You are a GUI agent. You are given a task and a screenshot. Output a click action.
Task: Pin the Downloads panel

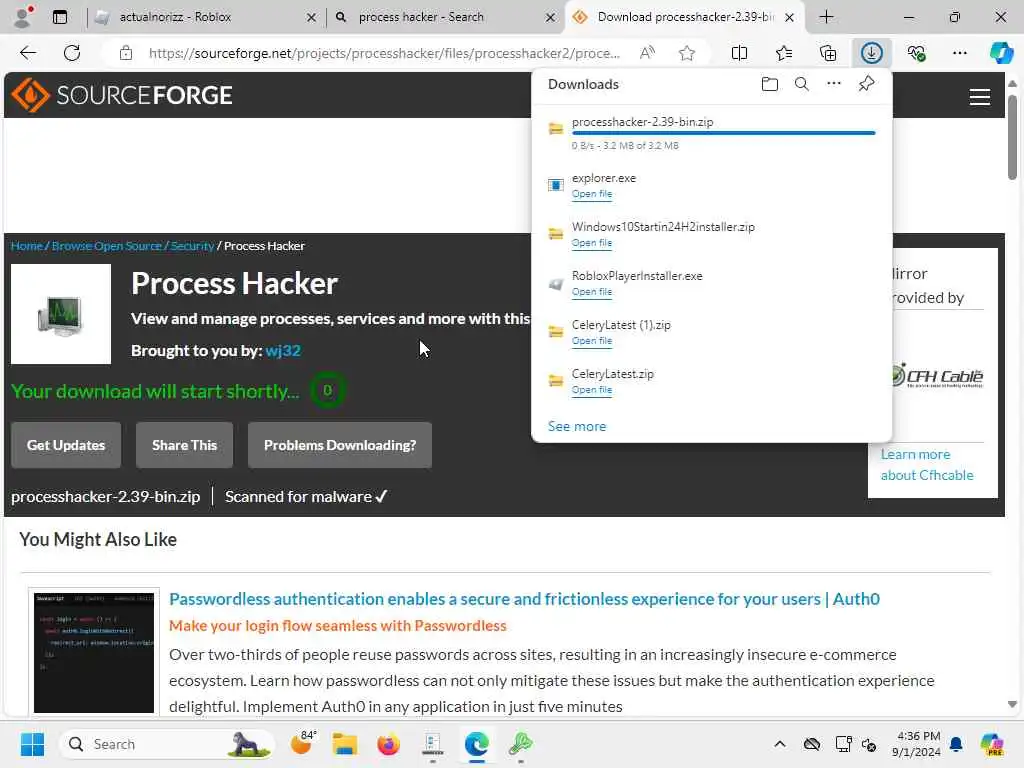[866, 84]
